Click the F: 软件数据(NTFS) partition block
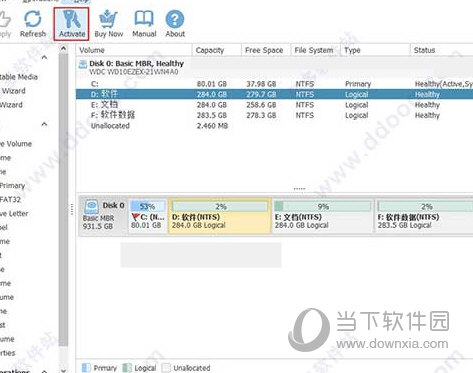Image resolution: width=473 pixels, height=373 pixels. point(424,215)
